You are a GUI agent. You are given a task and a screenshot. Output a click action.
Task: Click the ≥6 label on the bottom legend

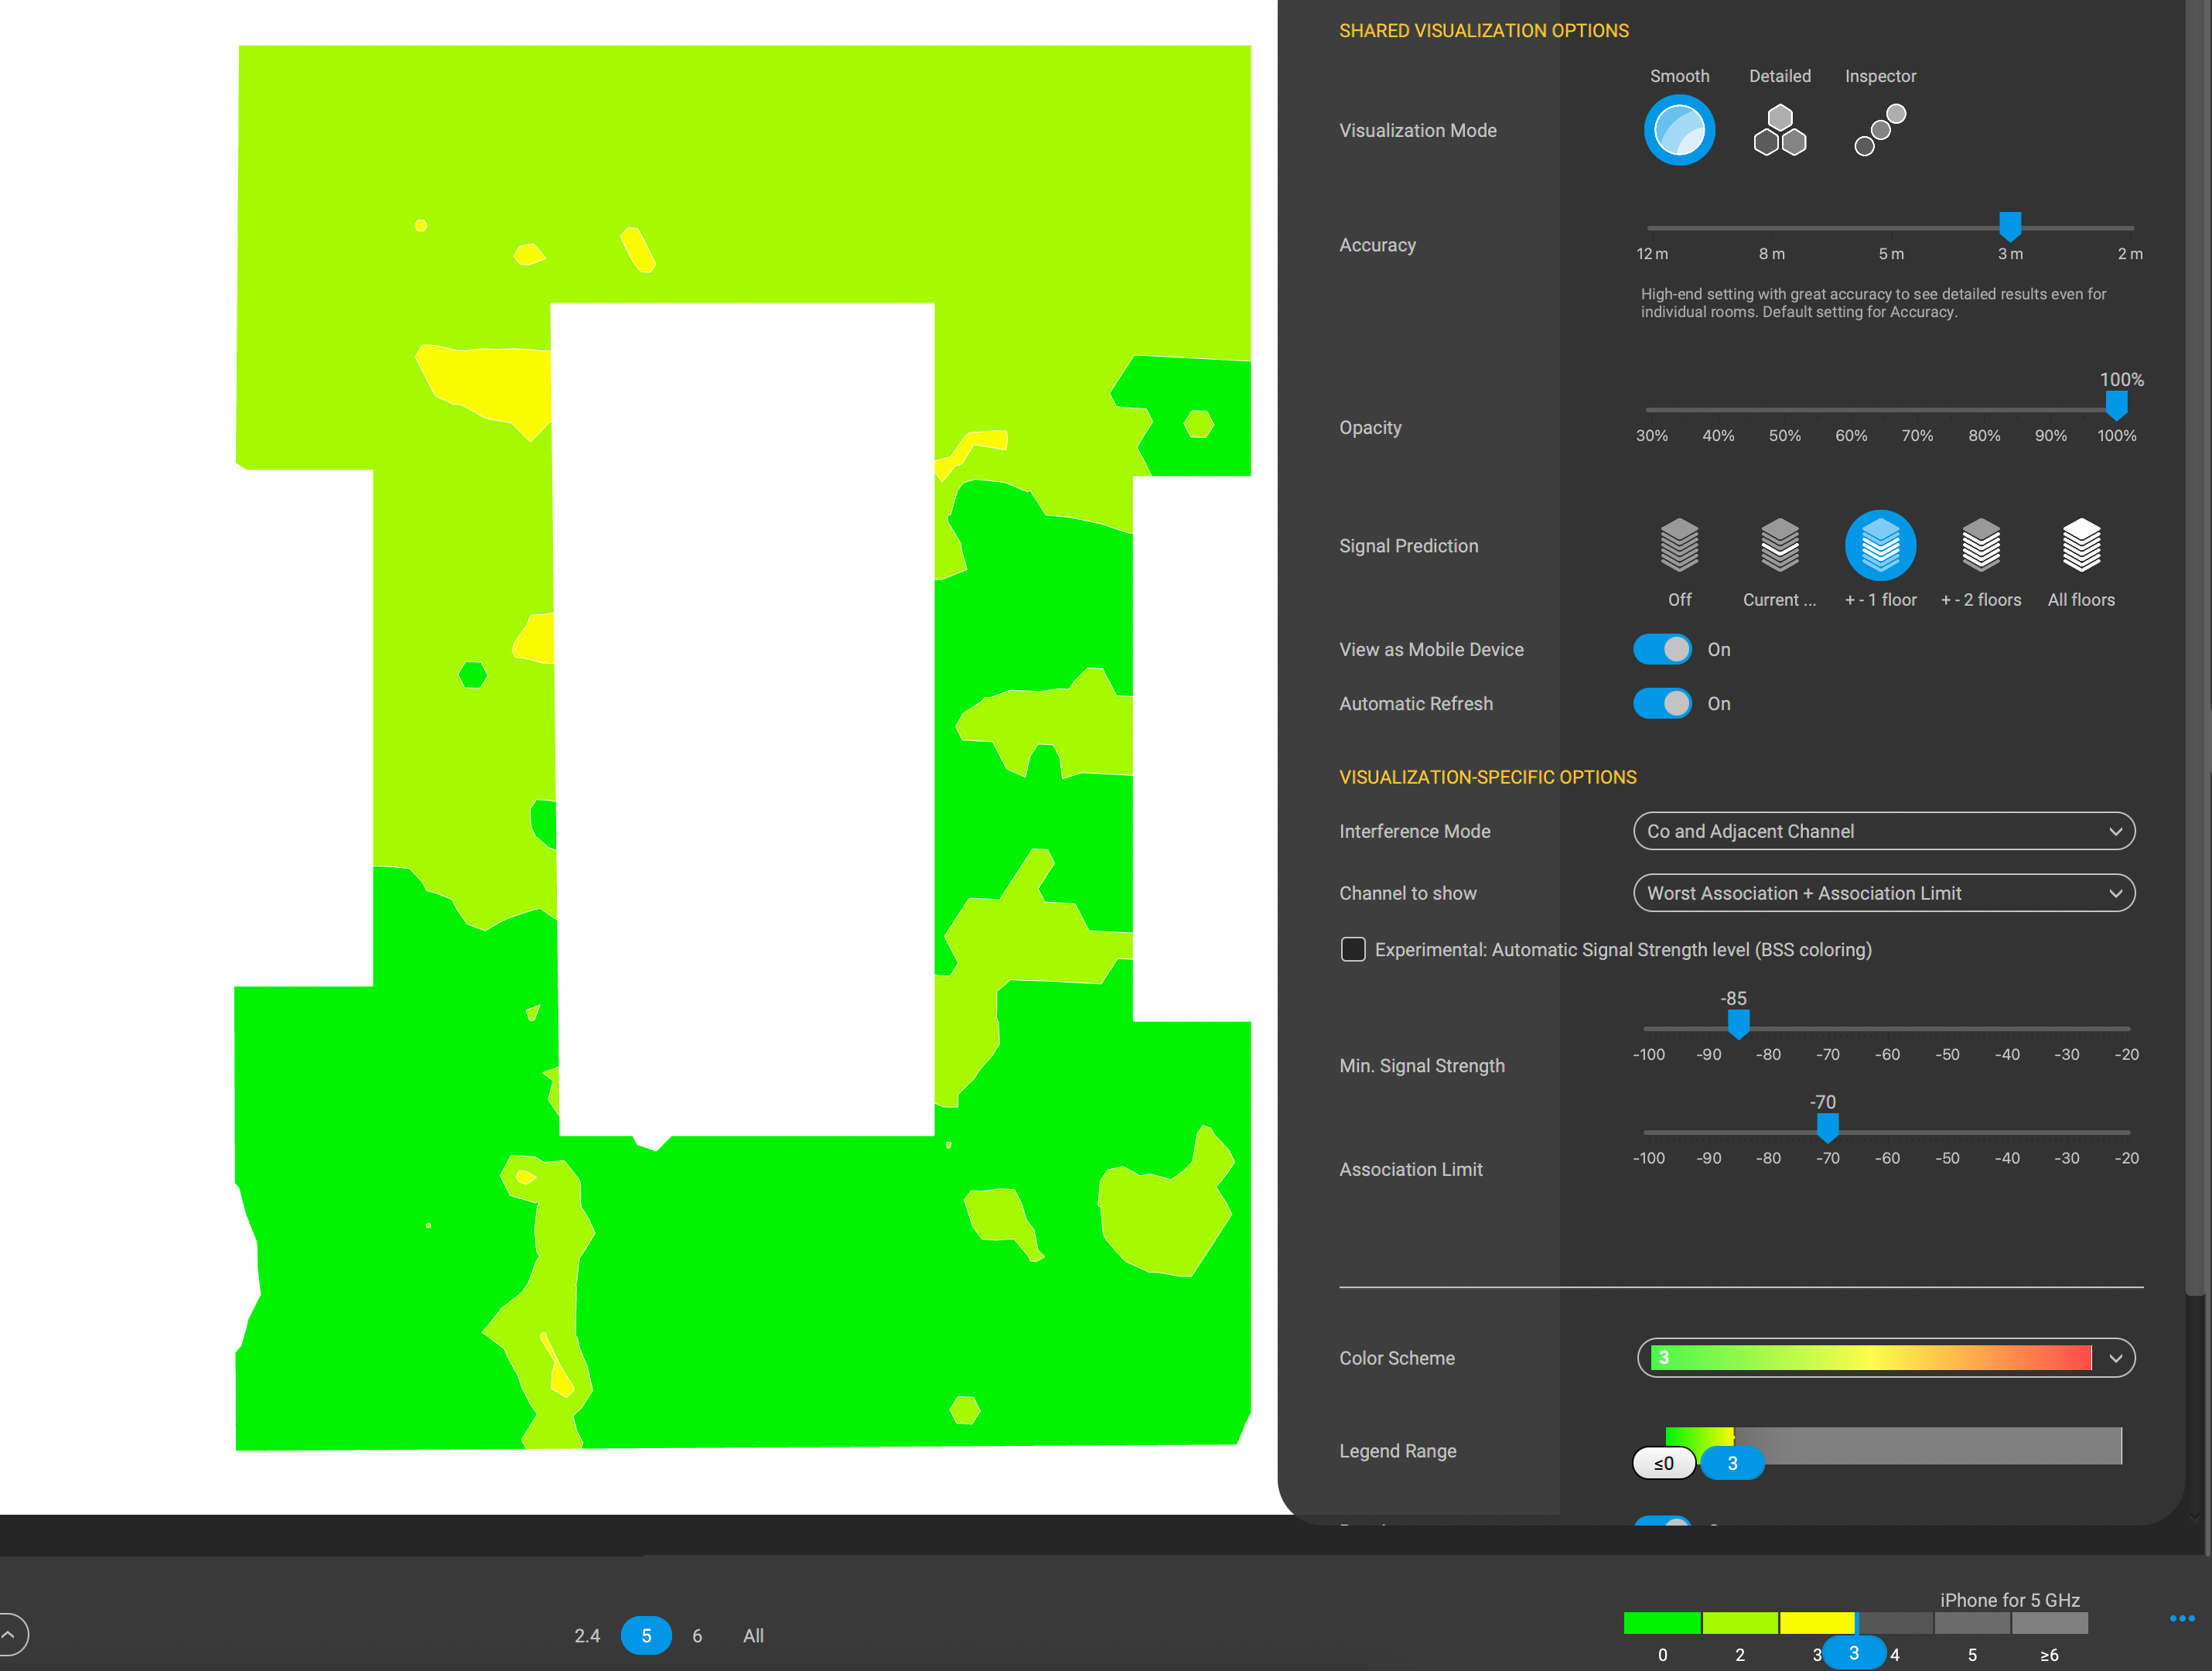2049,1655
